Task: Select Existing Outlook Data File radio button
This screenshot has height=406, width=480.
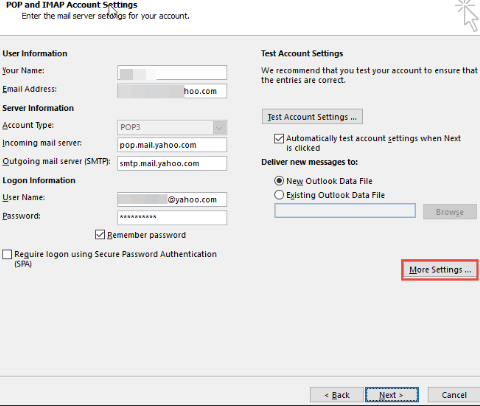Action: [x=279, y=195]
